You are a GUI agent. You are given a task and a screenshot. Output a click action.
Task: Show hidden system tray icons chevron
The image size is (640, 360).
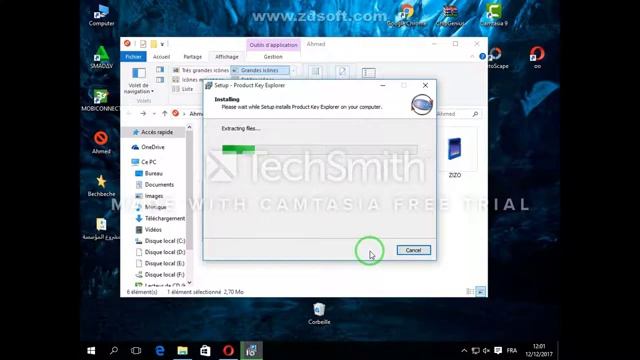coord(464,351)
